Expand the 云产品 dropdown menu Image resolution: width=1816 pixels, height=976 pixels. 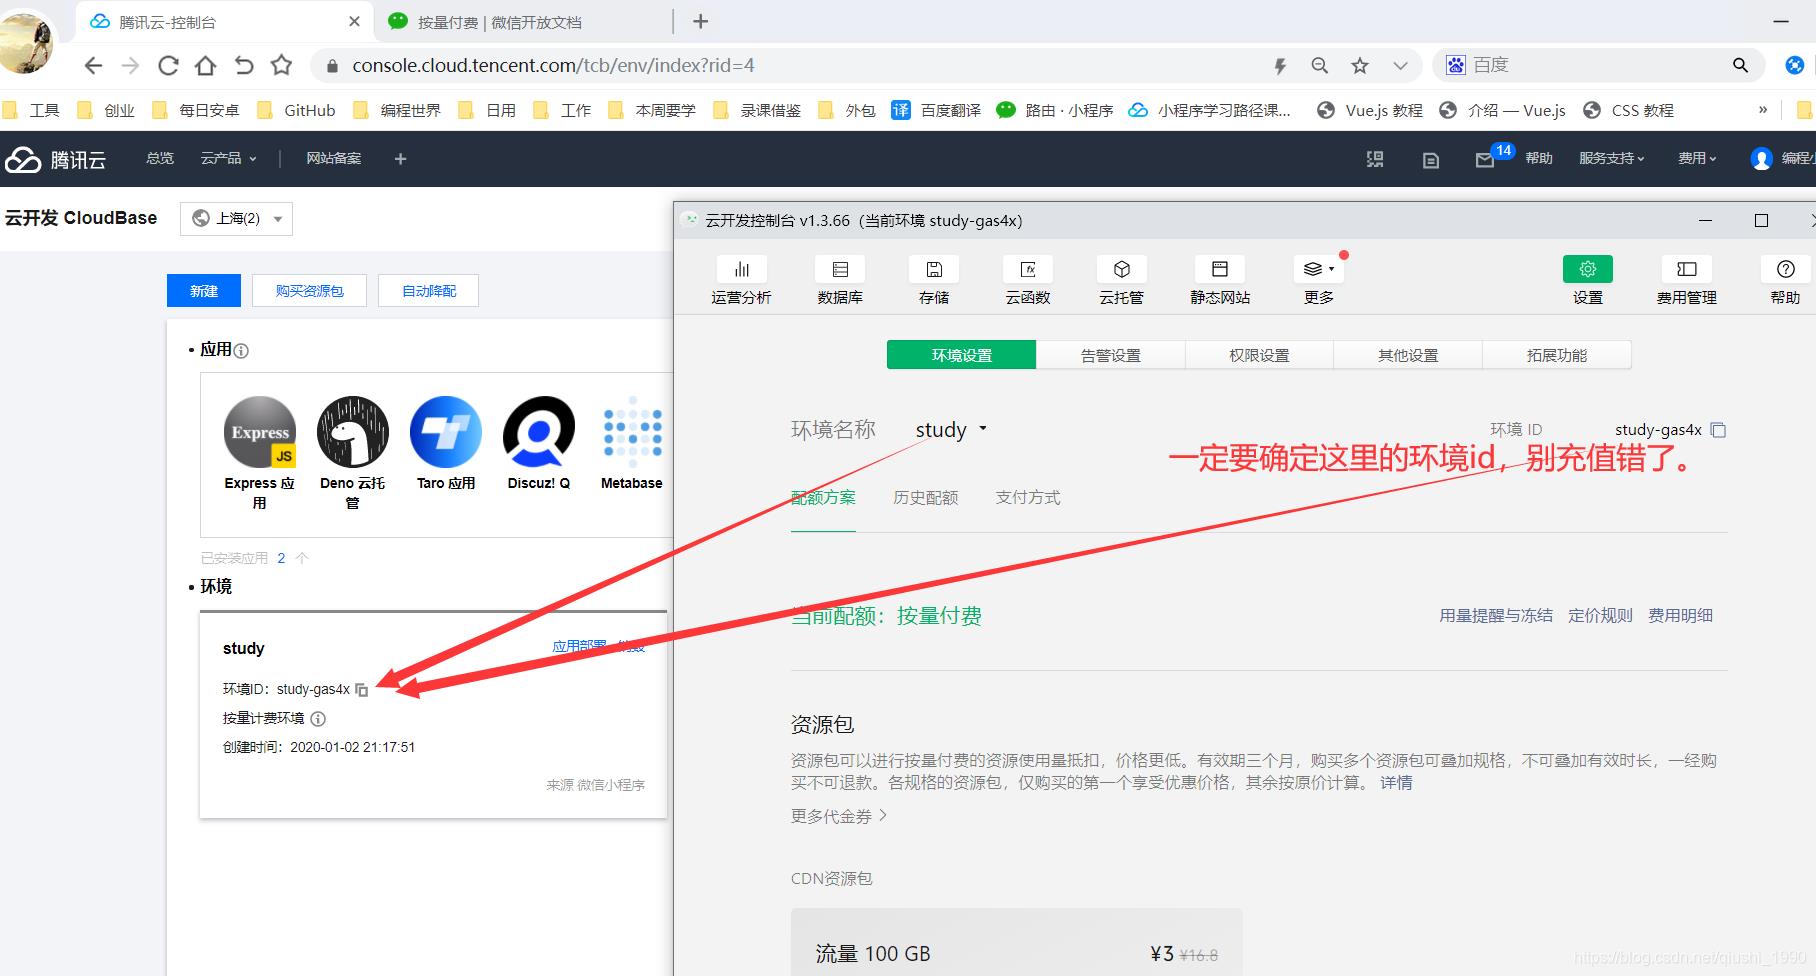229,158
